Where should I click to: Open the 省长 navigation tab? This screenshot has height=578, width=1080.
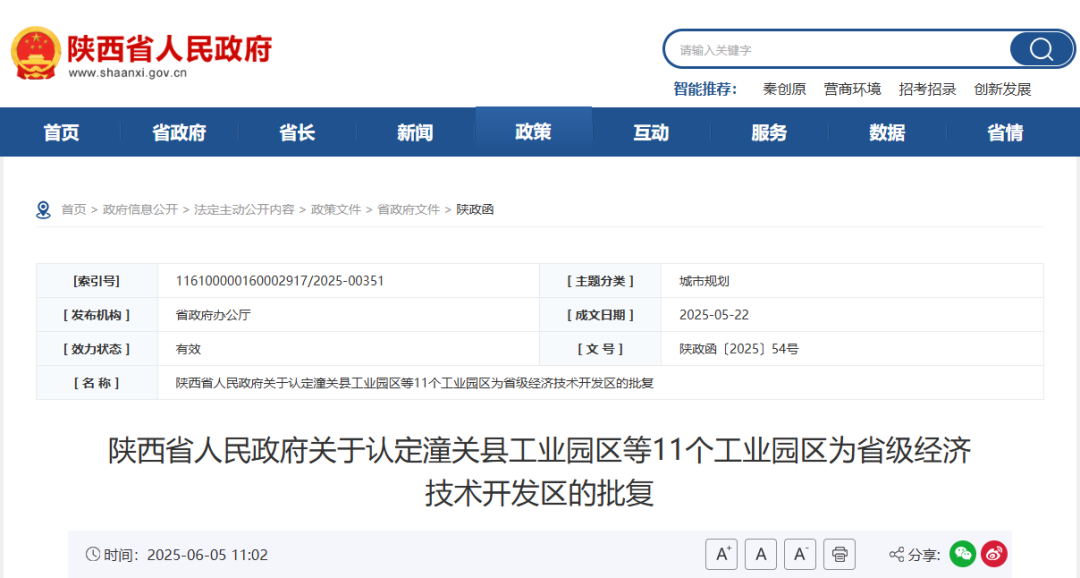(297, 132)
